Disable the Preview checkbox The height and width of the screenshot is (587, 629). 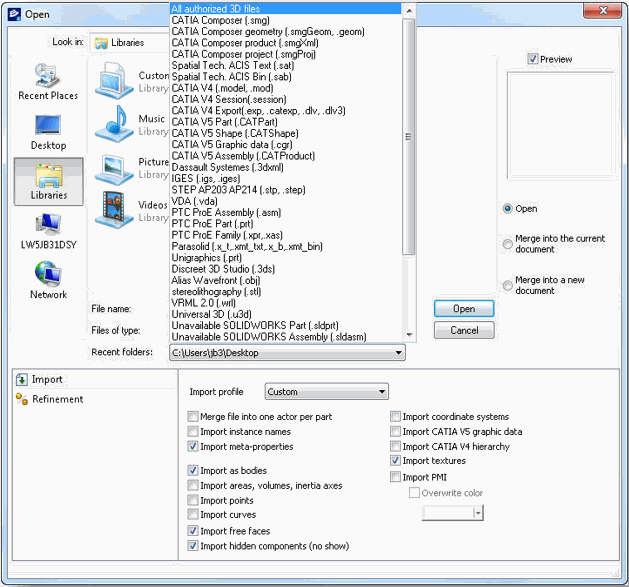pyautogui.click(x=533, y=59)
